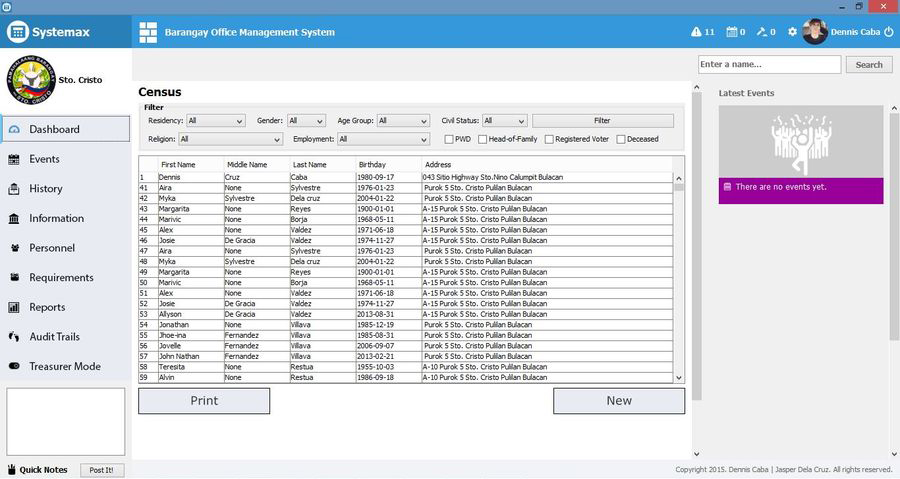Click the Enter a name search field

(769, 64)
